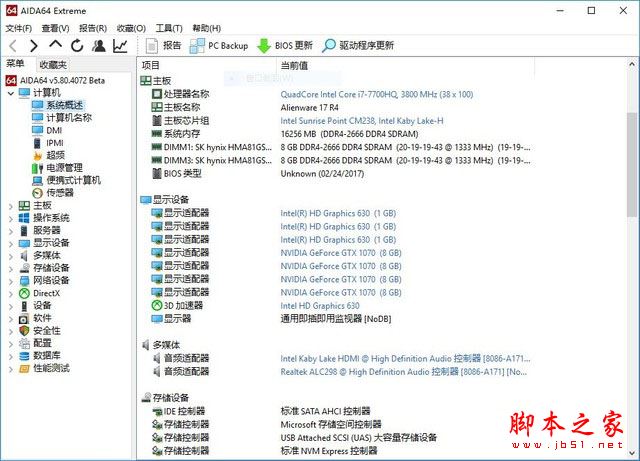Image resolution: width=640 pixels, height=461 pixels.
Task: Click the 操作系统 Windows logo icon
Action: (x=24, y=218)
